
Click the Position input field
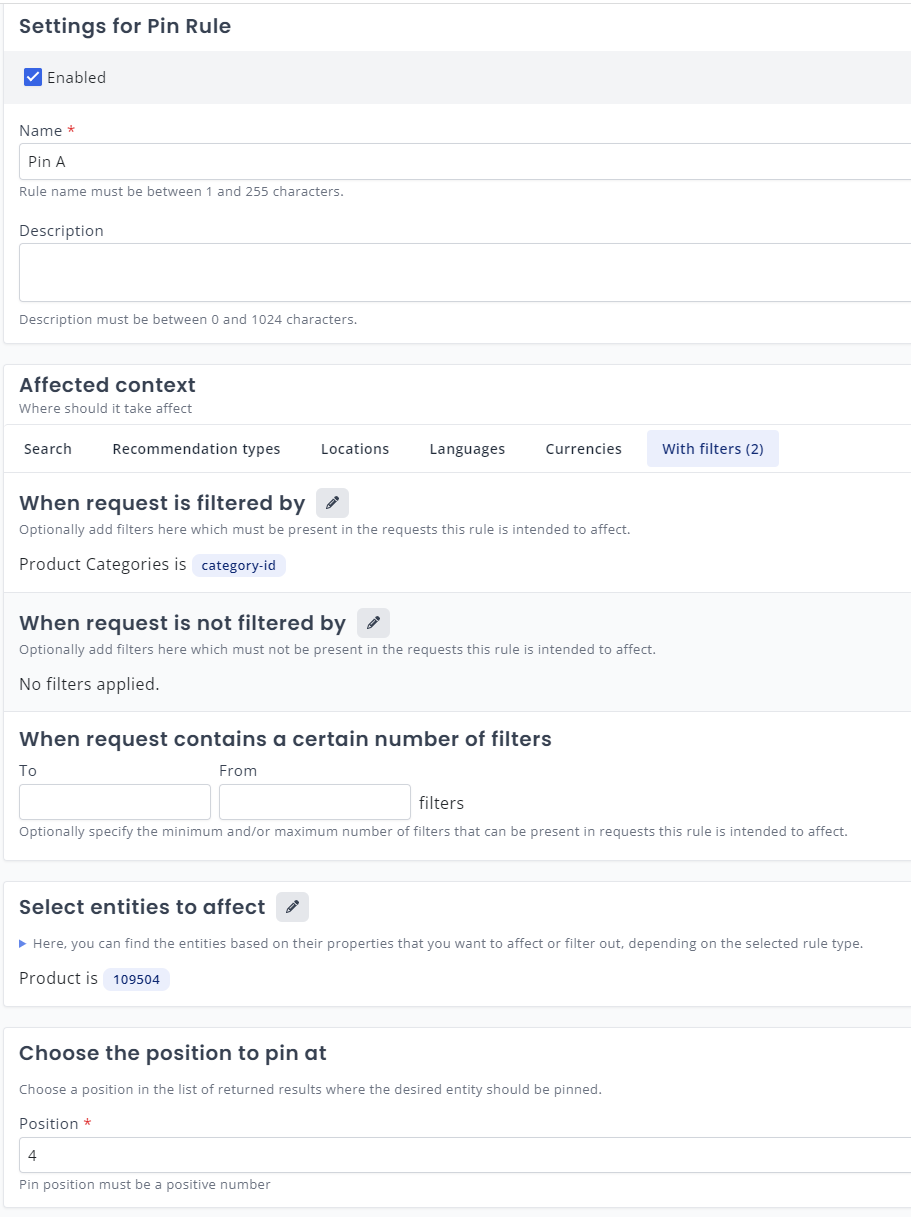point(460,1155)
